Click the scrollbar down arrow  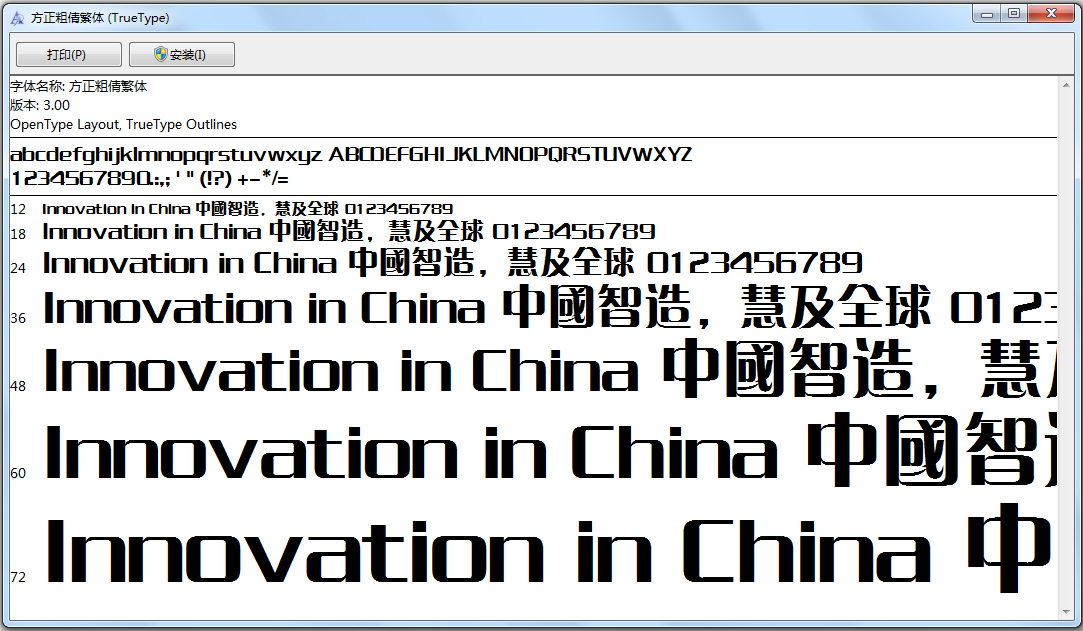(x=1066, y=612)
